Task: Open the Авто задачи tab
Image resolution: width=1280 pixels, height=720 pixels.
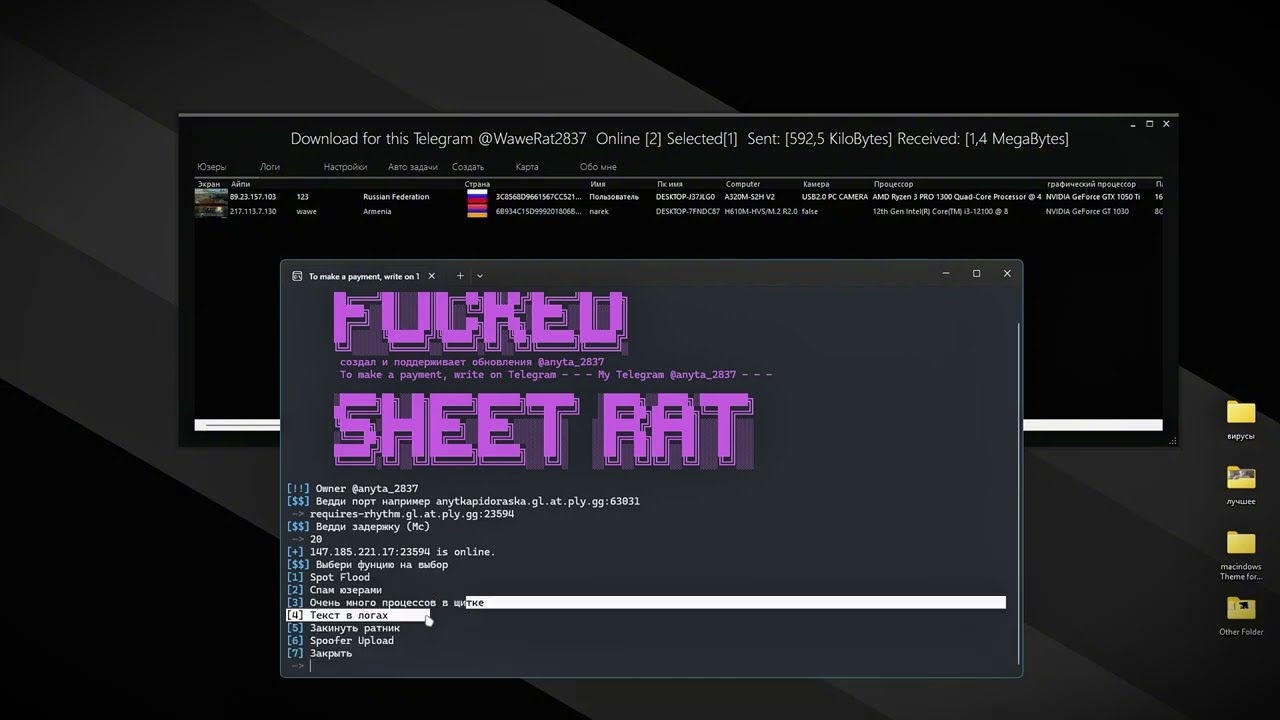Action: (413, 167)
